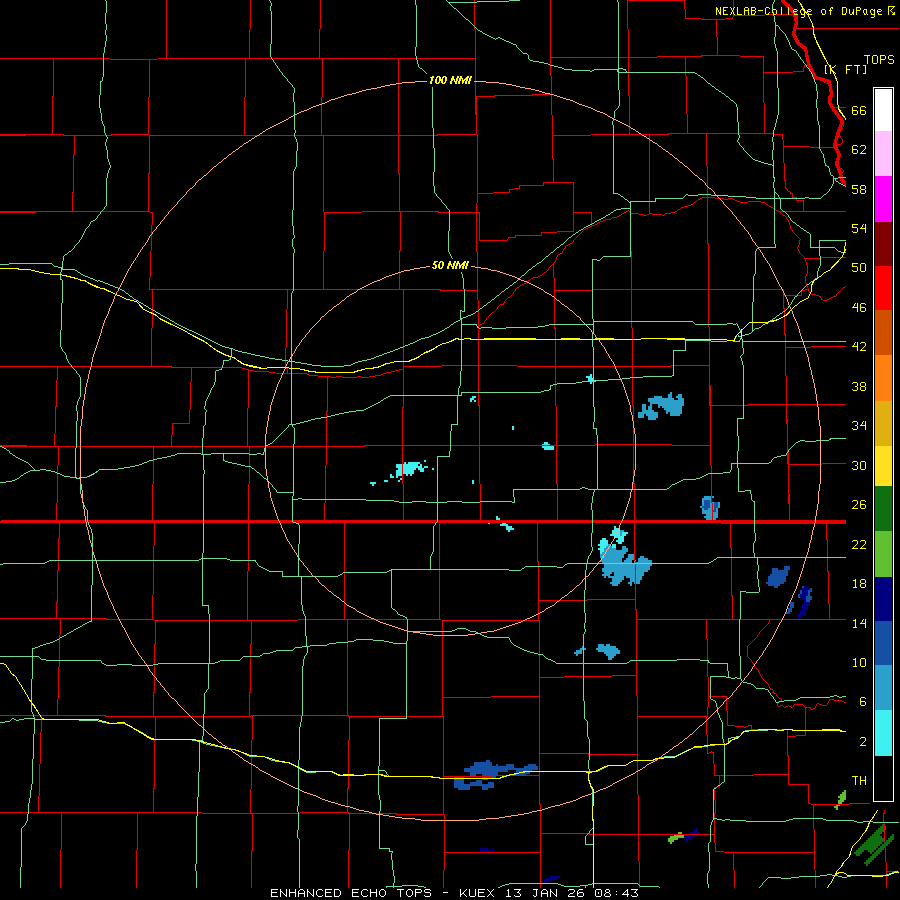Click the '54' scale label
Image resolution: width=900 pixels, height=900 pixels.
coord(859,228)
